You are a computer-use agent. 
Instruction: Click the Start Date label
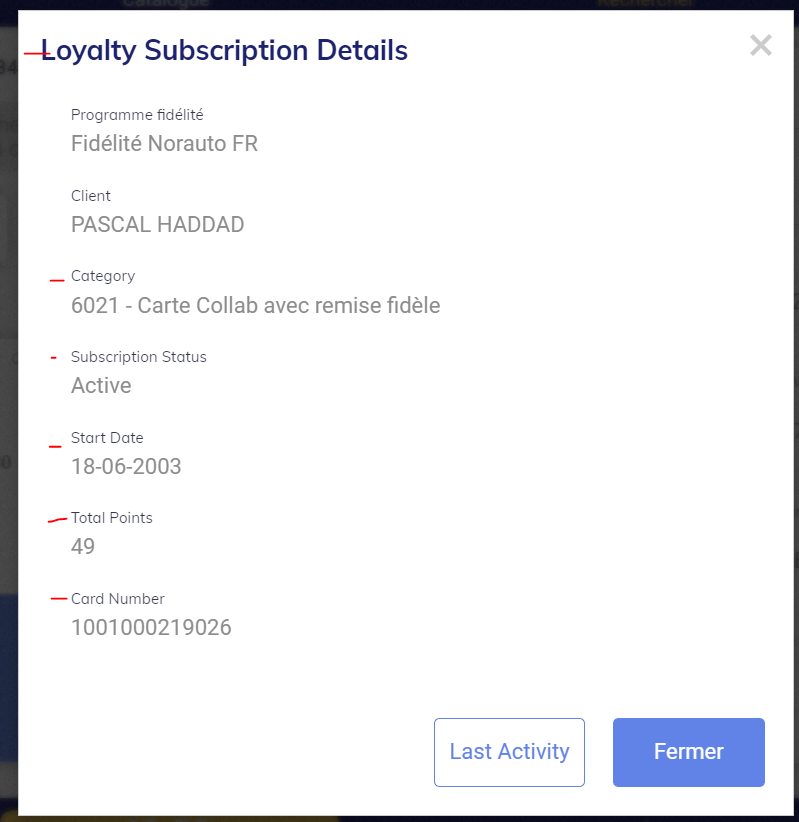(107, 438)
